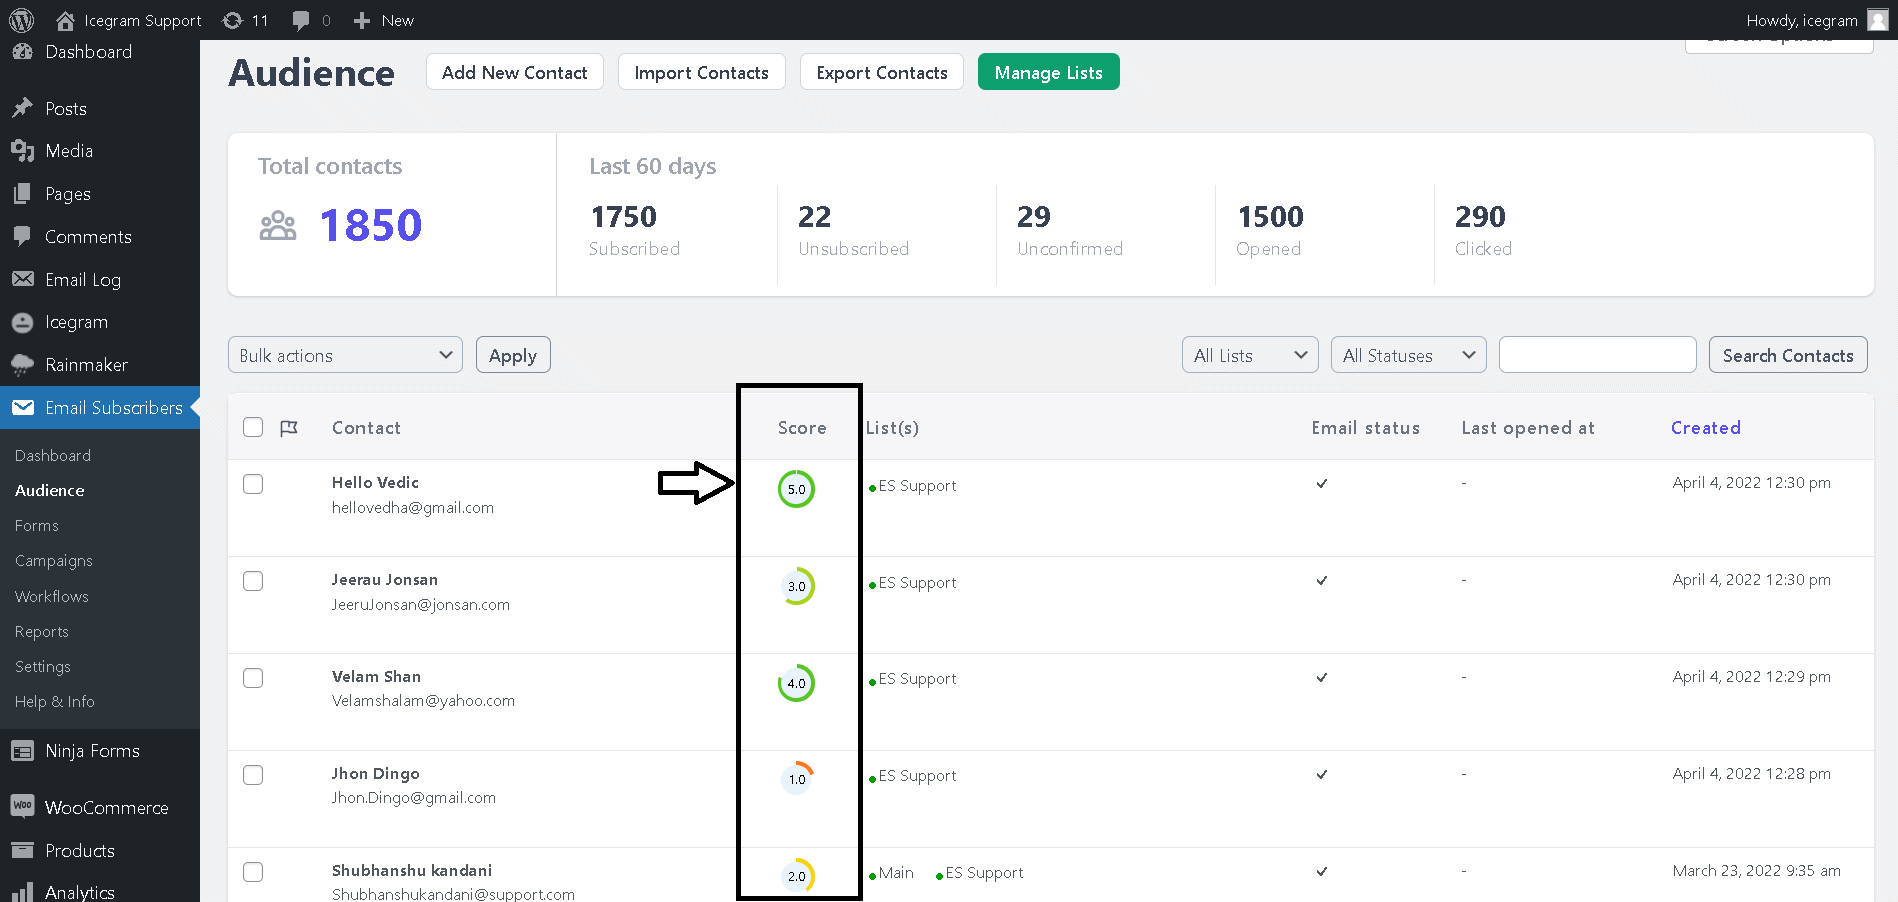1898x902 pixels.
Task: Click the Pages icon in sidebar
Action: click(x=22, y=194)
